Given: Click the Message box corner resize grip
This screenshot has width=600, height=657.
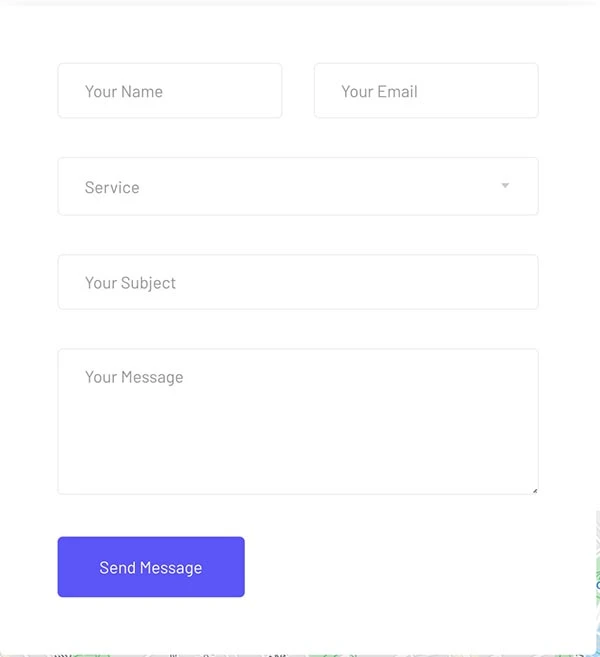Looking at the screenshot, I should [x=535, y=491].
